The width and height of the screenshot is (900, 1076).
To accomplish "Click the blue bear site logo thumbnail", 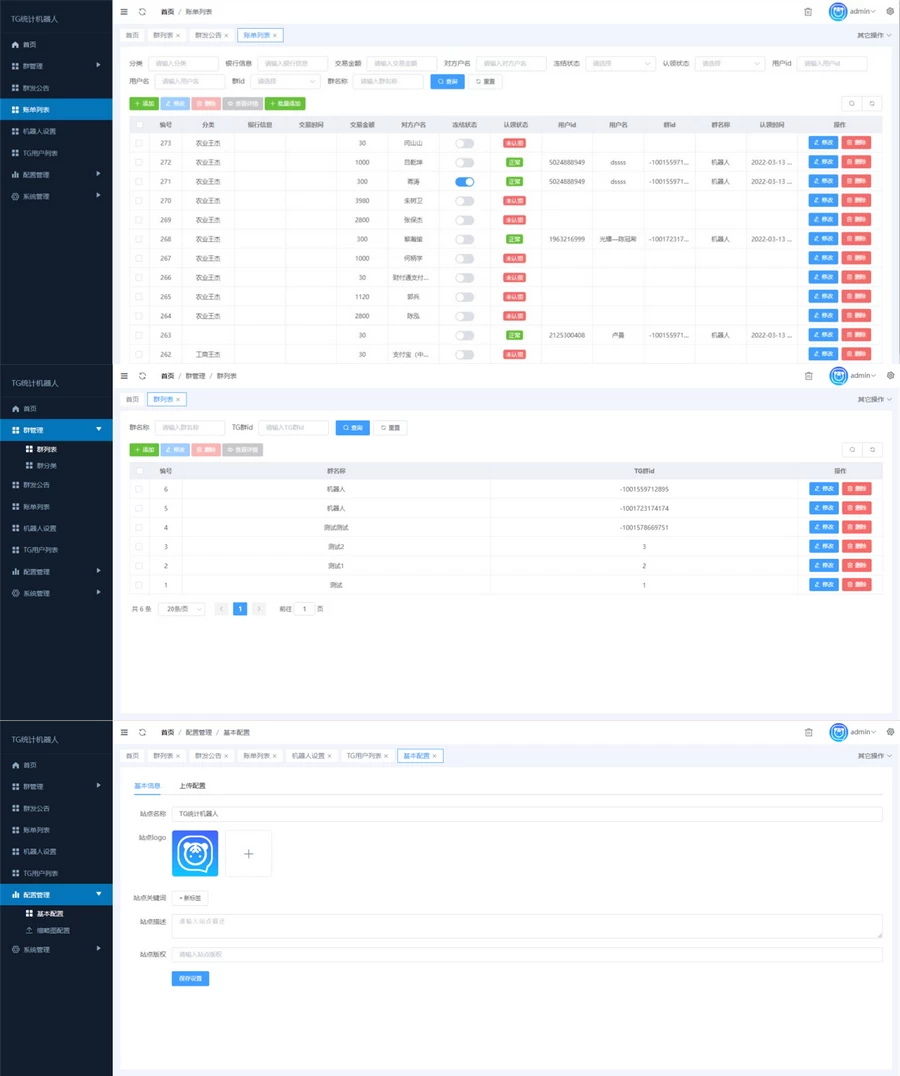I will coord(195,854).
